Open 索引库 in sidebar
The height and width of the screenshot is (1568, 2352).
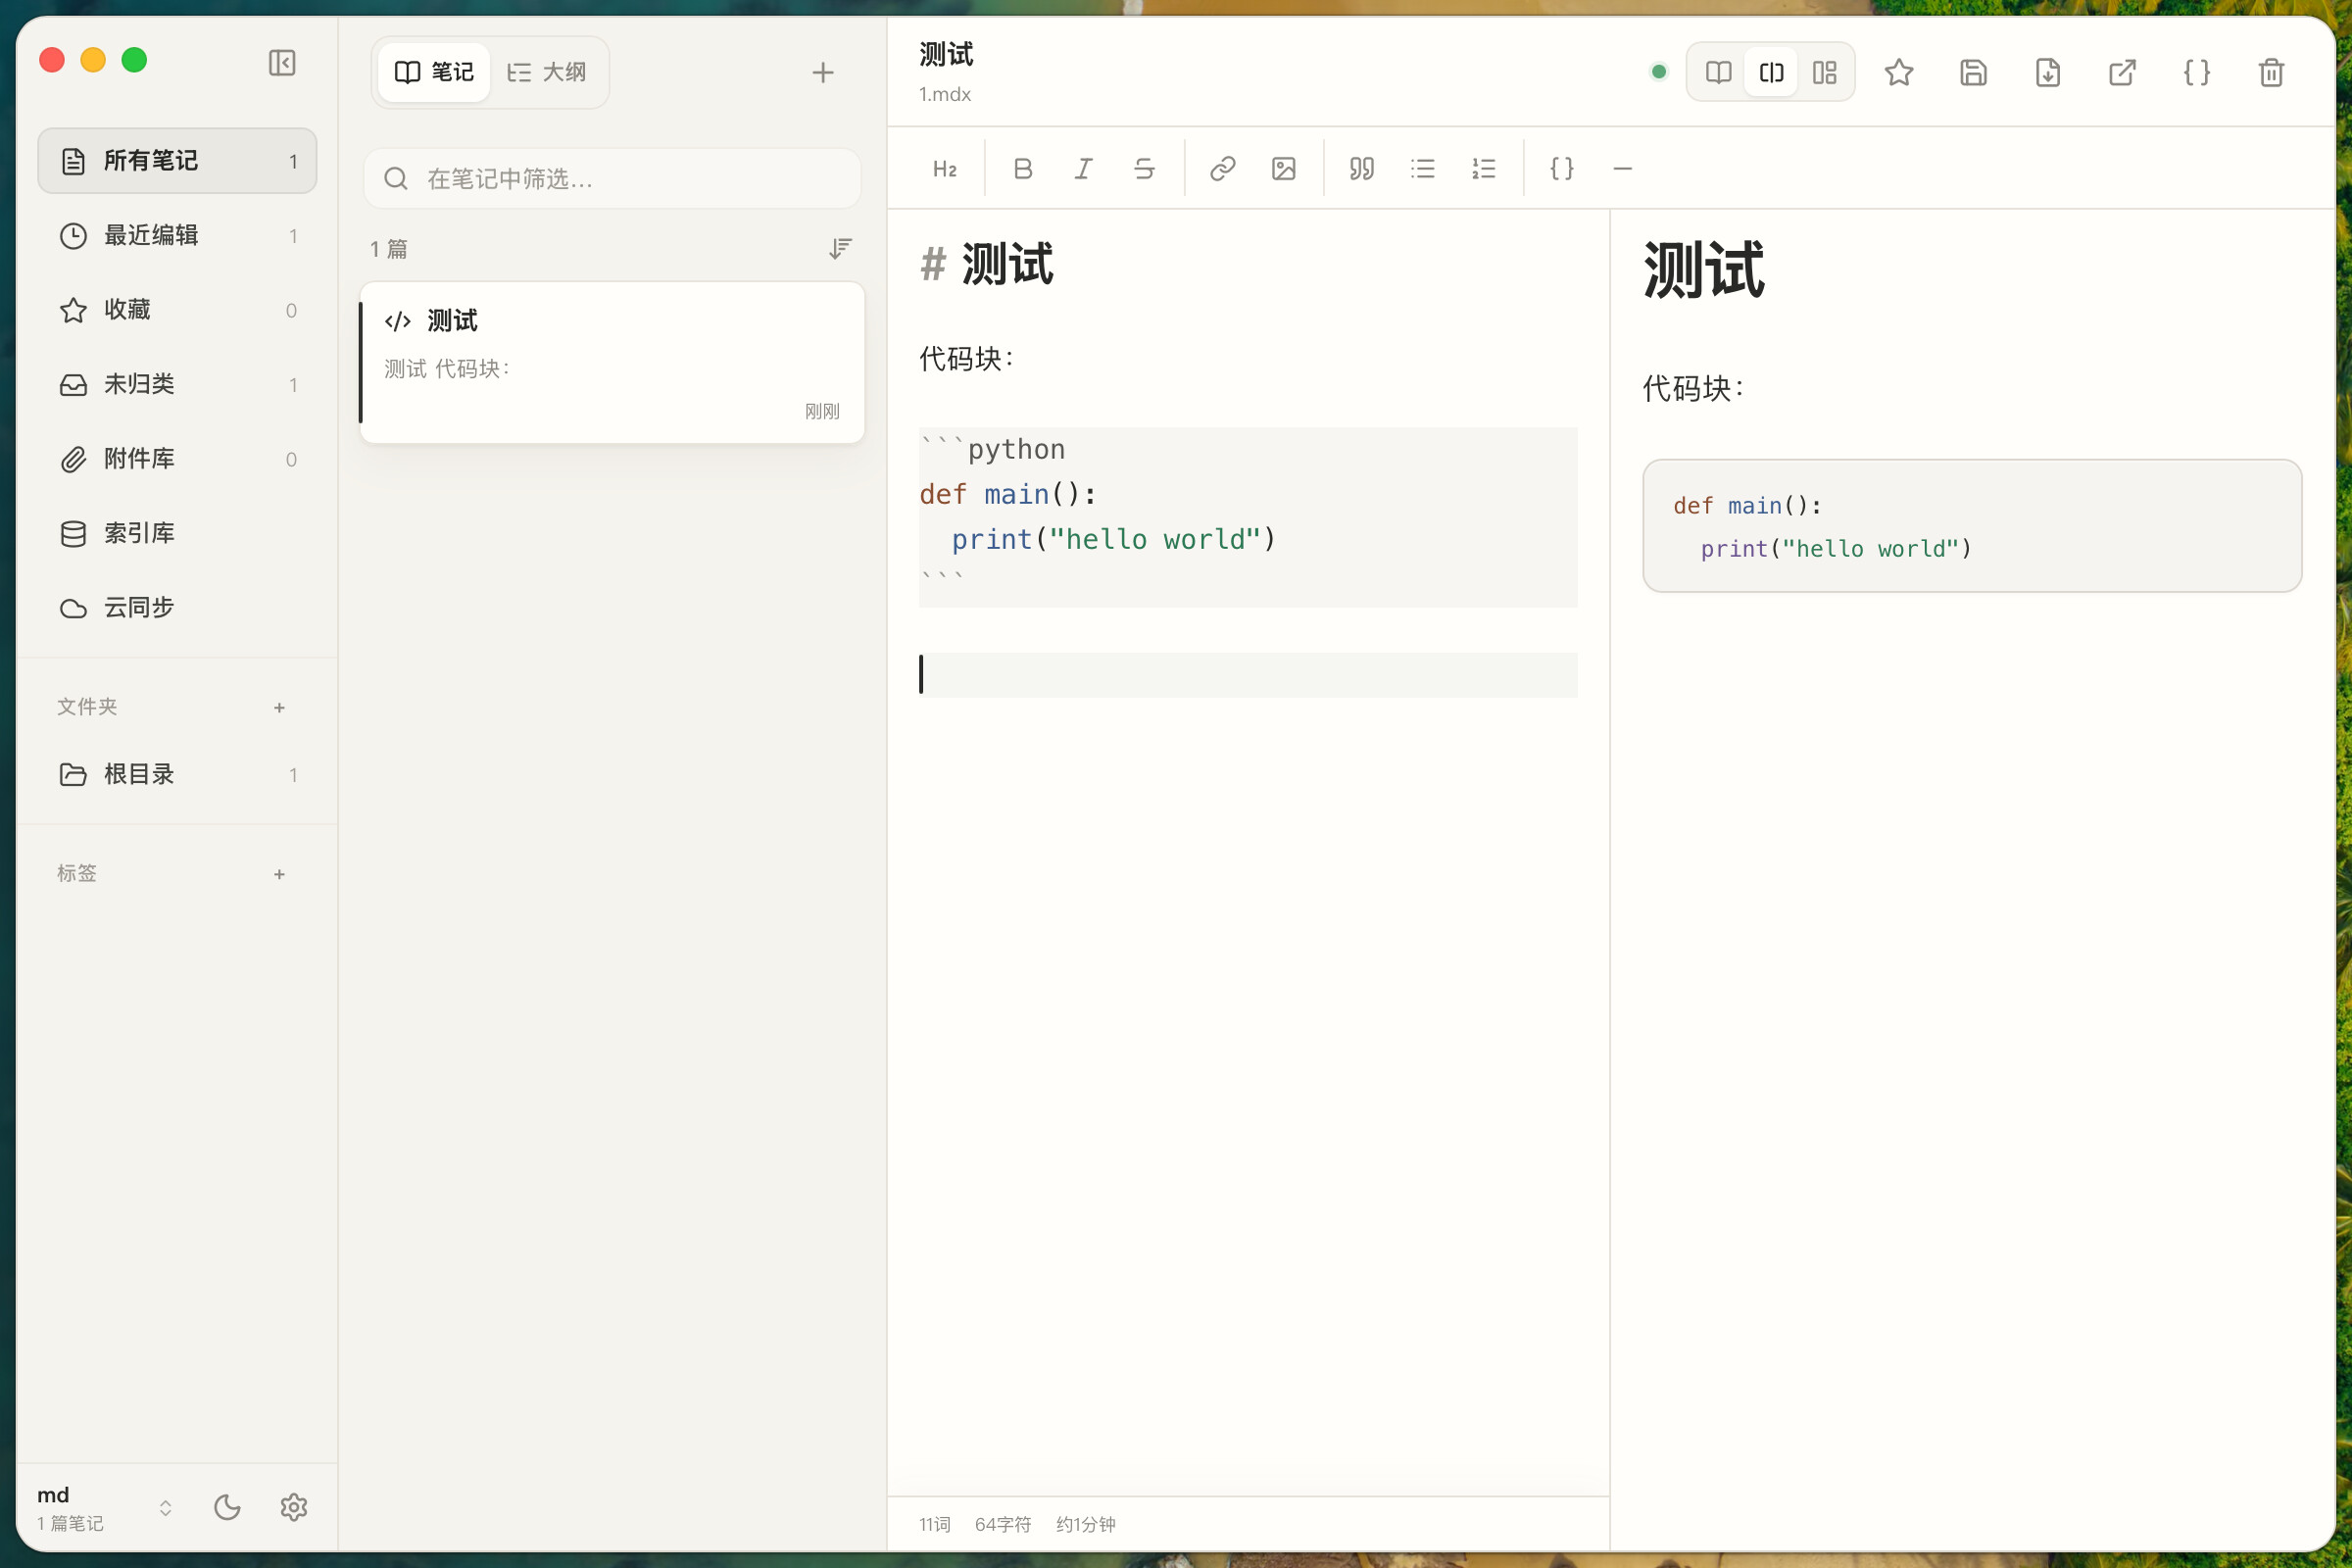point(177,534)
